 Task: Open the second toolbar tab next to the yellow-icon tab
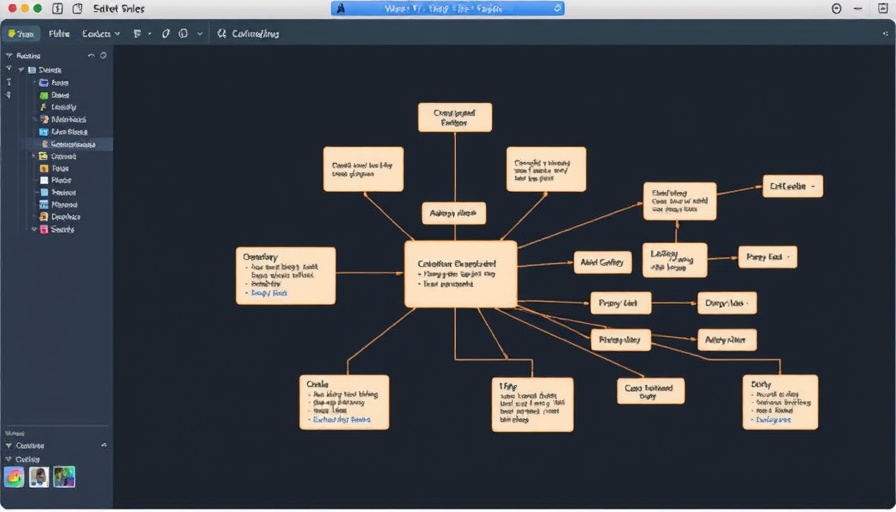(59, 34)
